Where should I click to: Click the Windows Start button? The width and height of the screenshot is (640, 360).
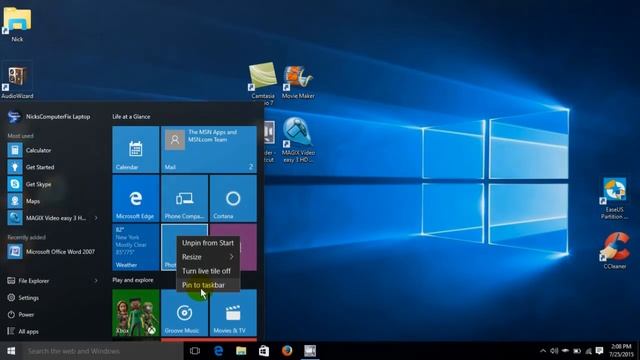tap(11, 351)
